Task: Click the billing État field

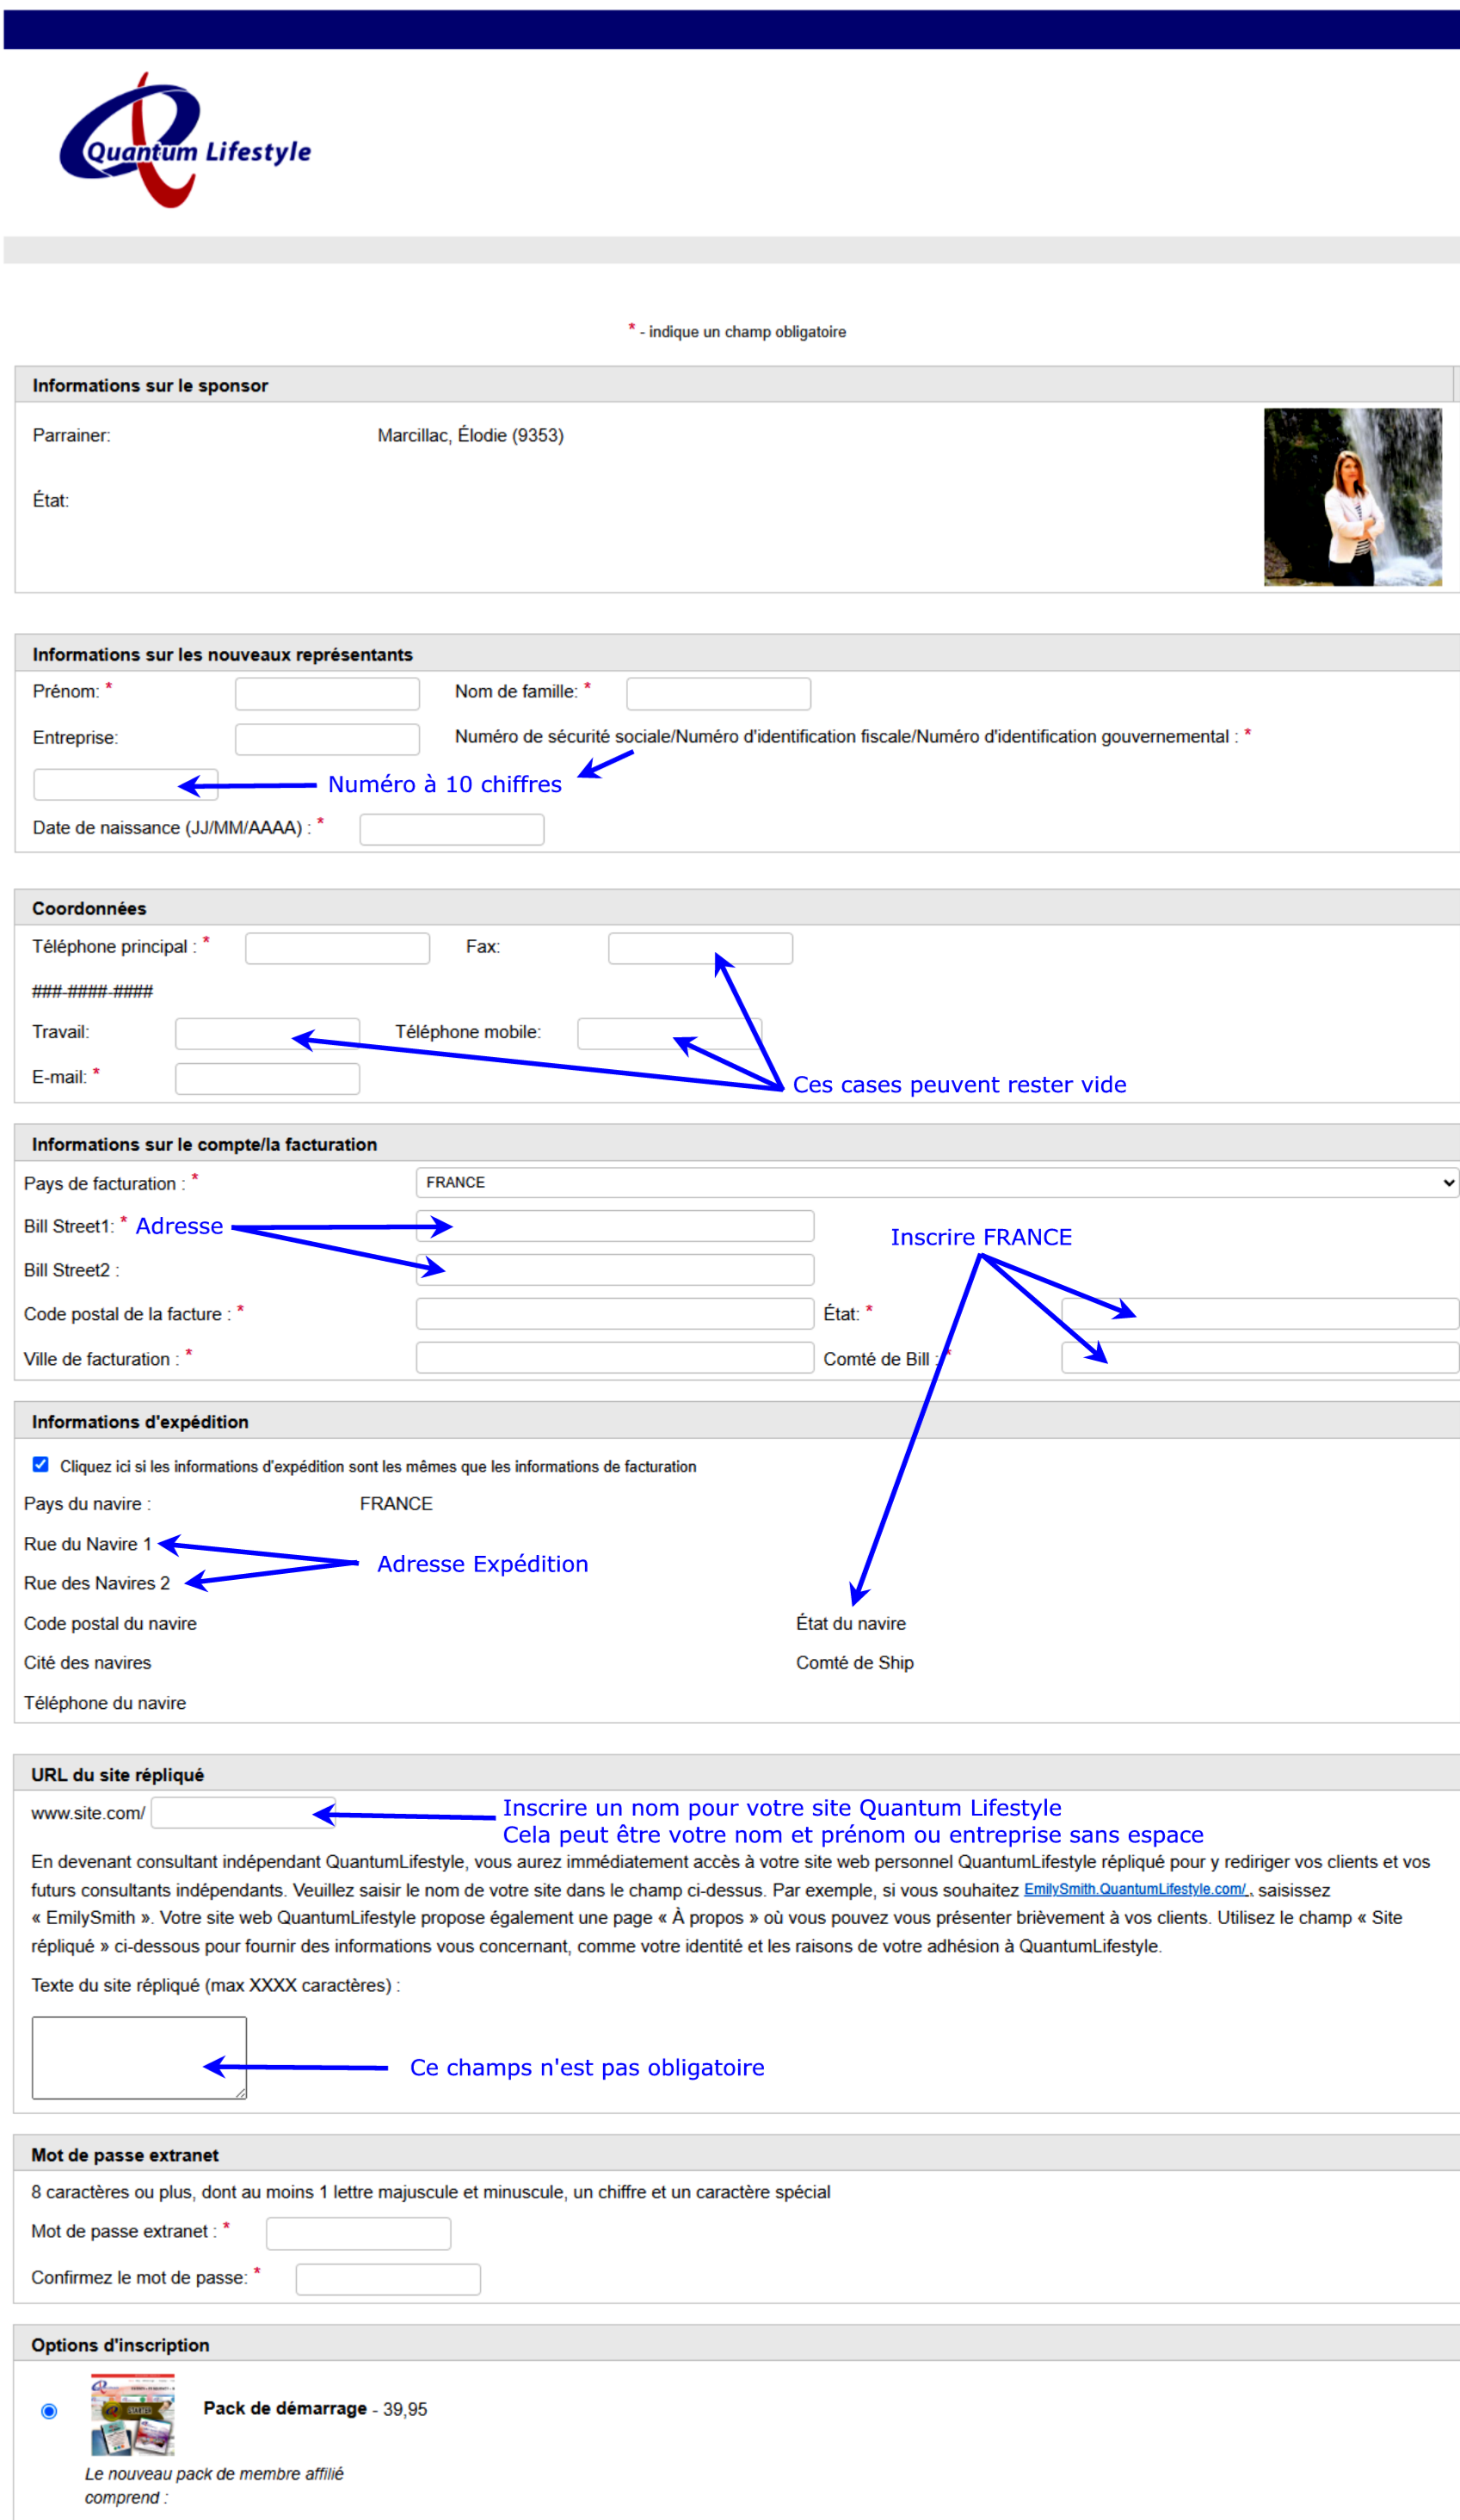Action: 1260,1314
